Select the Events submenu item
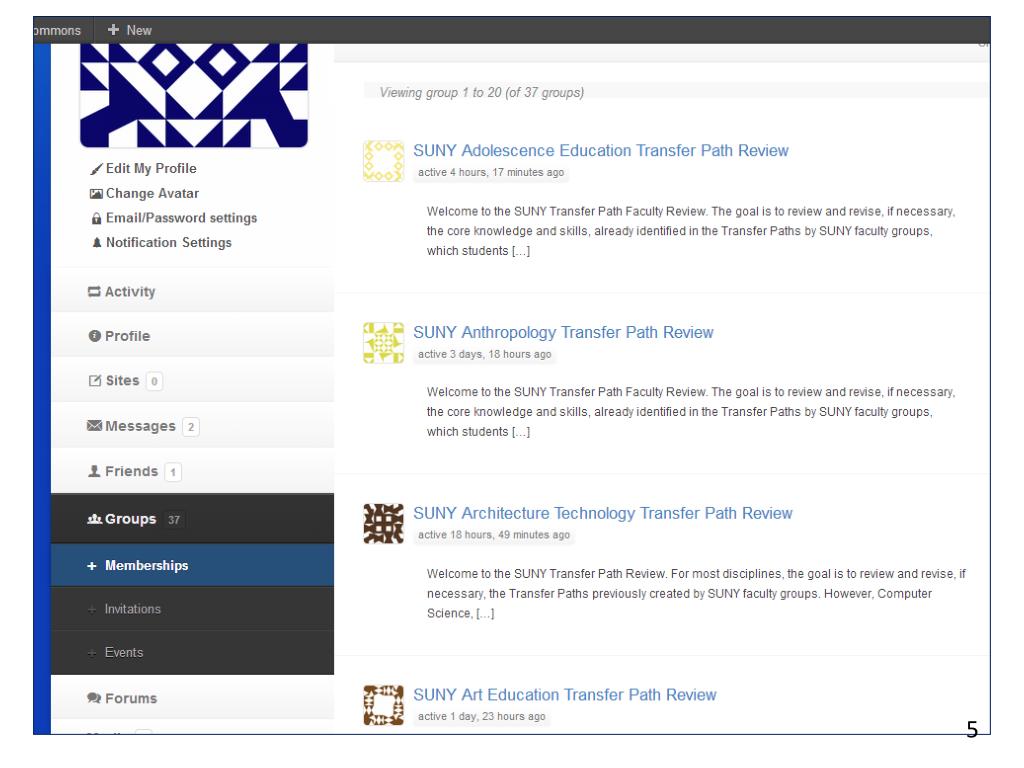Screen dimensions: 1024x768 192,652
